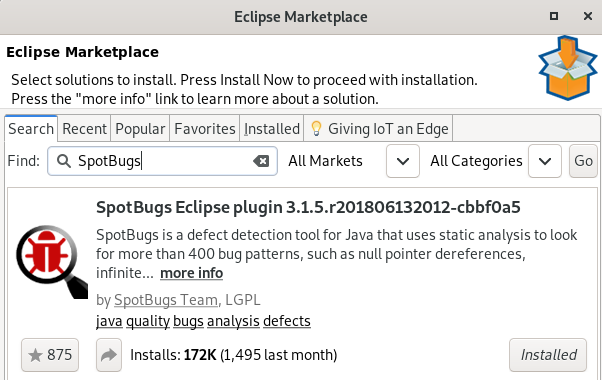Open the more info link
Screen dimensions: 602x380
(x=192, y=273)
